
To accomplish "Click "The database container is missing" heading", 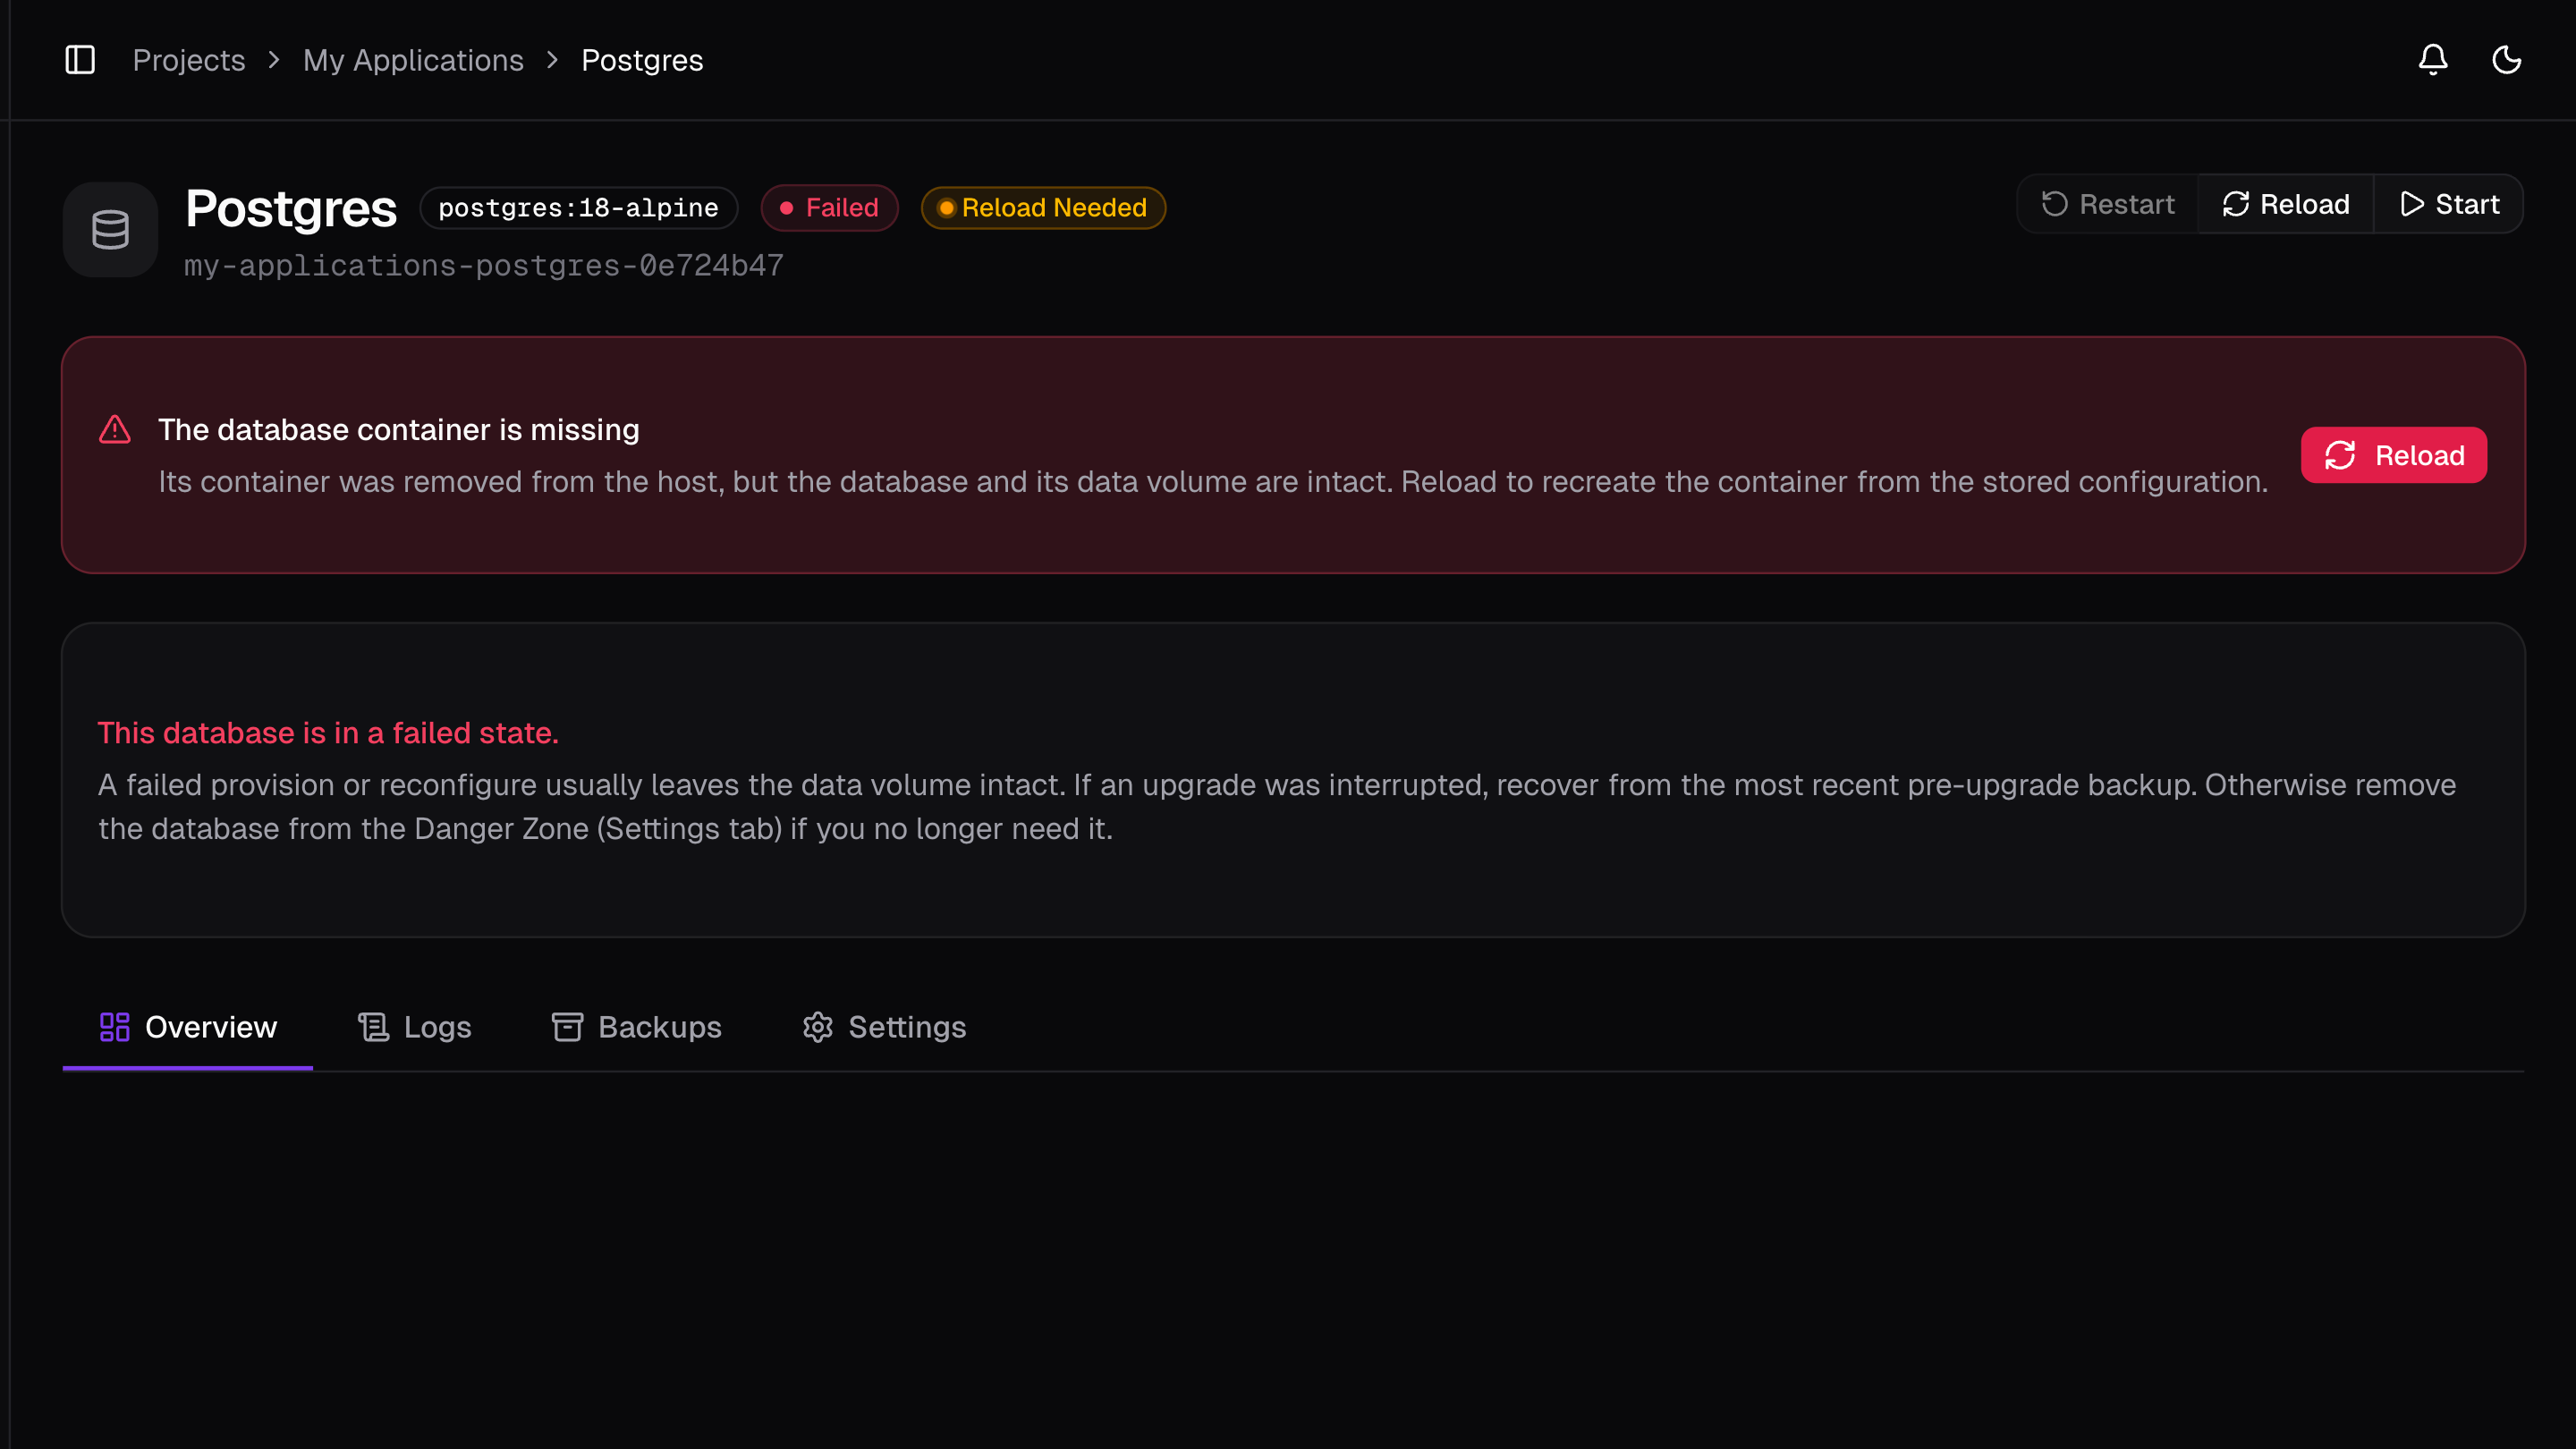I will point(399,429).
